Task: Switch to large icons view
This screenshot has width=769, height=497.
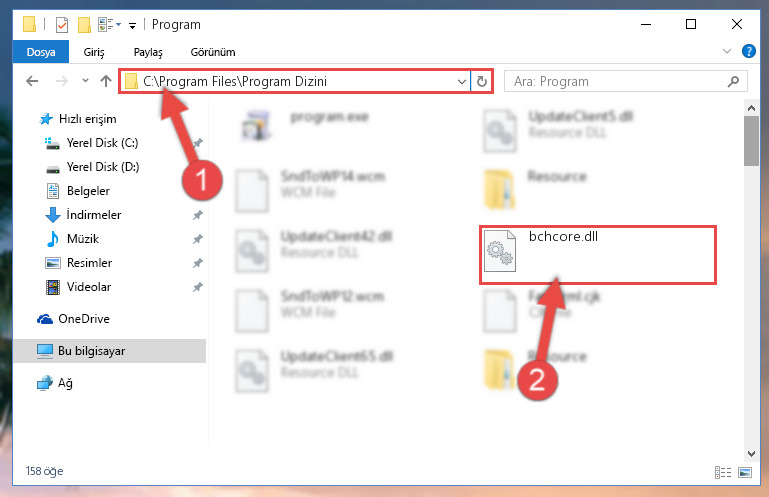Action: [745, 472]
